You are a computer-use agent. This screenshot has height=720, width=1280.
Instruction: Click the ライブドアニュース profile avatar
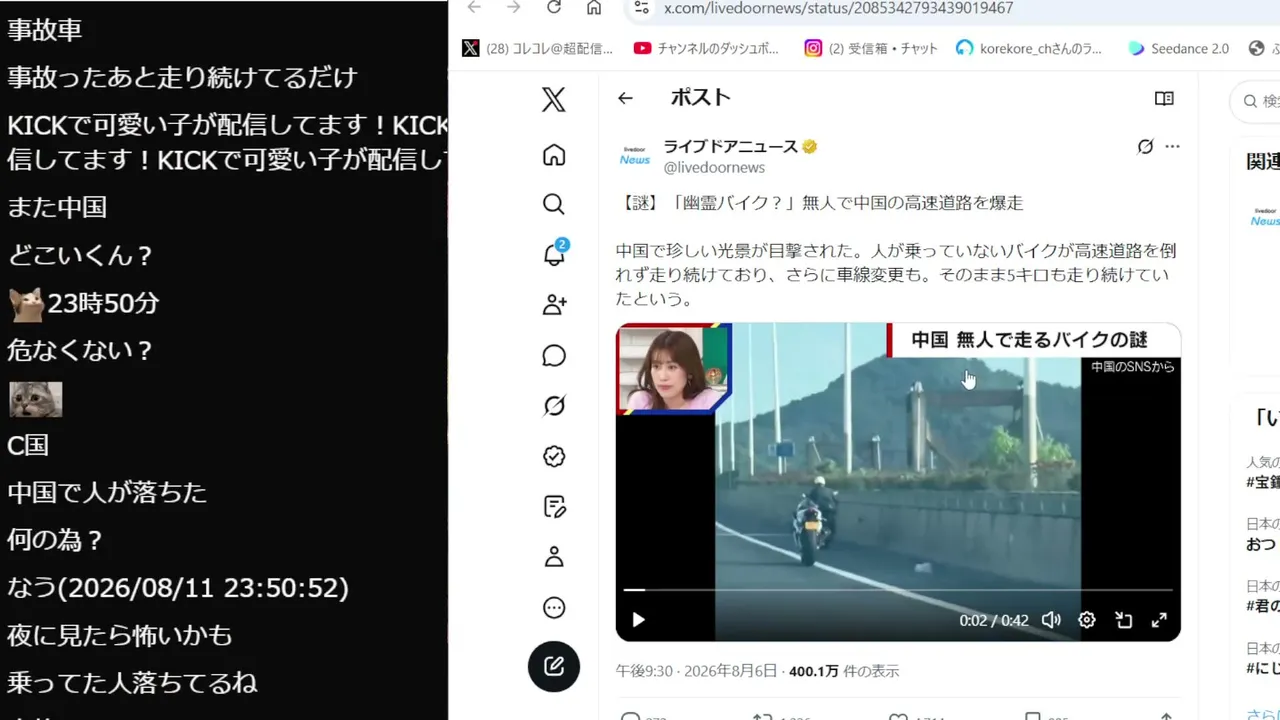coord(635,156)
